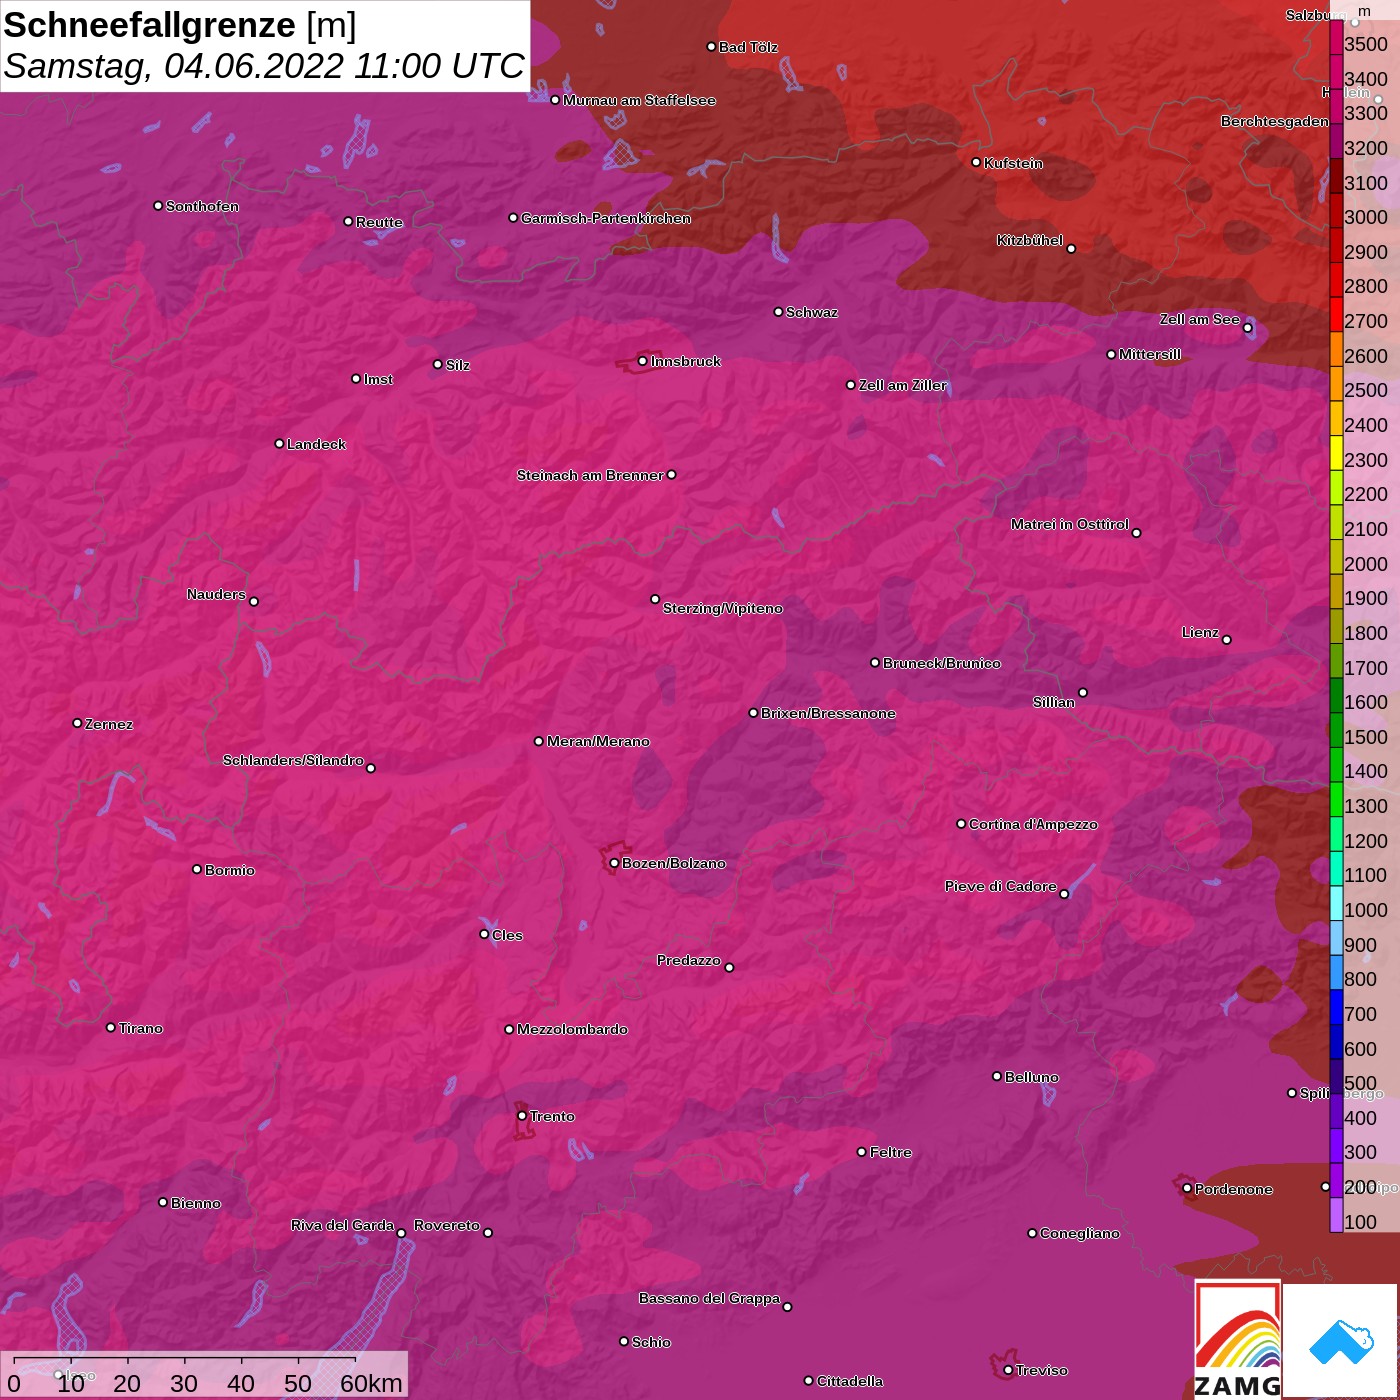Click the Kitzbühel label

pyautogui.click(x=1029, y=240)
